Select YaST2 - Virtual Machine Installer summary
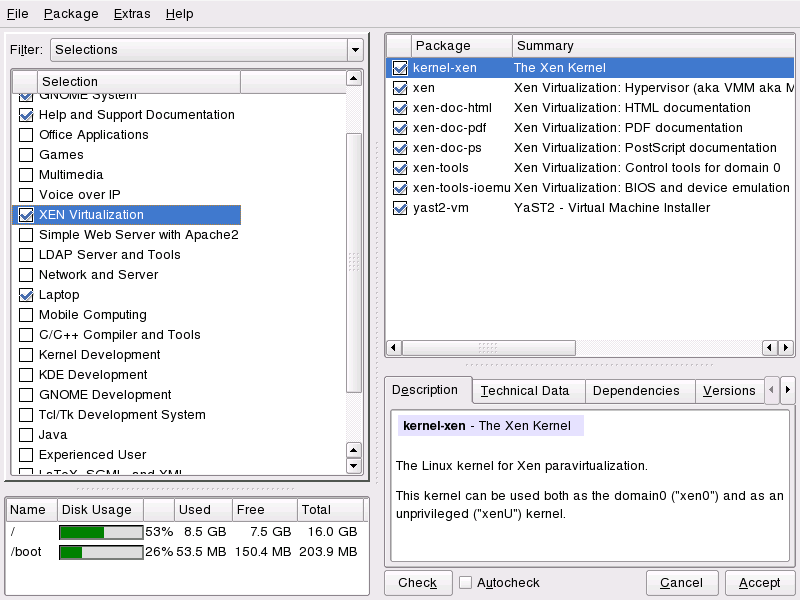The image size is (800, 600). pos(612,208)
